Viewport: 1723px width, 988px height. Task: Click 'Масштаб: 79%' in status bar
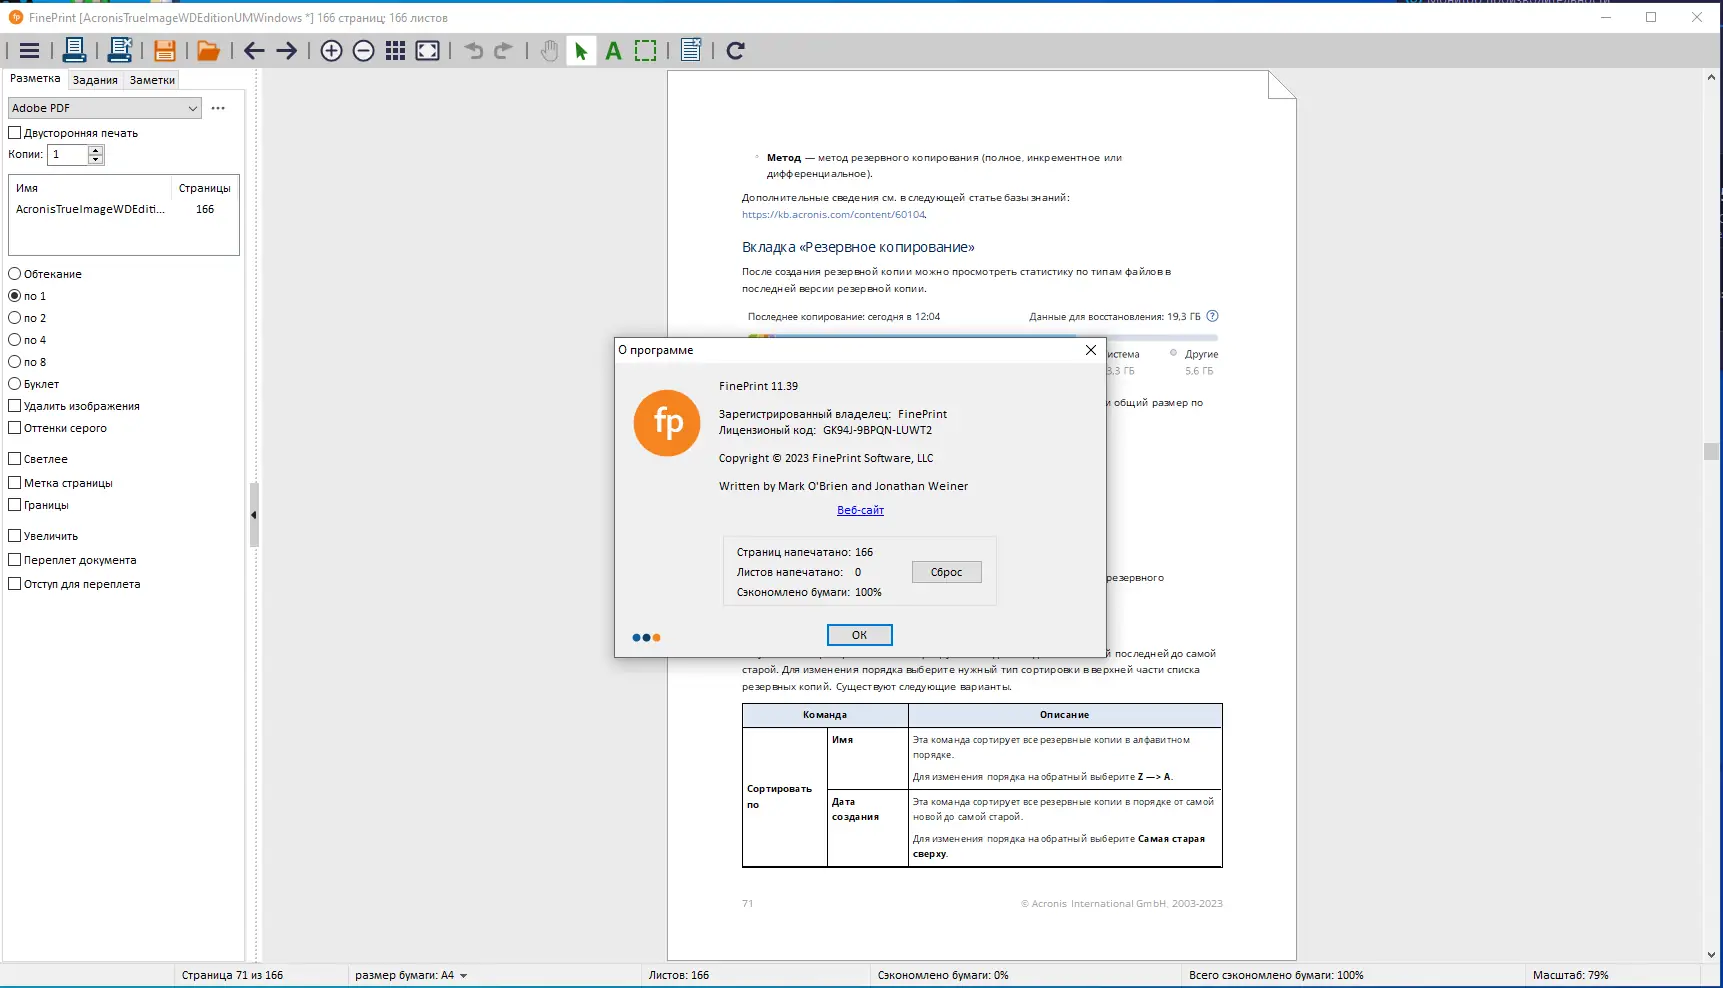pos(1570,975)
